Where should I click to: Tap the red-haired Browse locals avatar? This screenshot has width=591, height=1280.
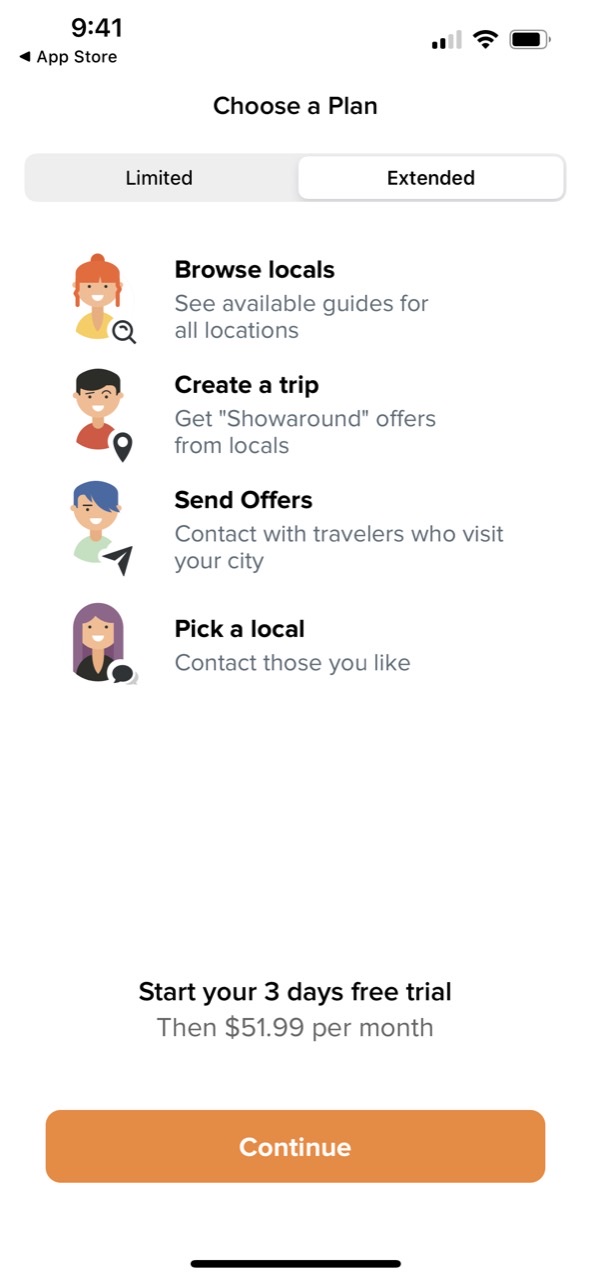(97, 297)
